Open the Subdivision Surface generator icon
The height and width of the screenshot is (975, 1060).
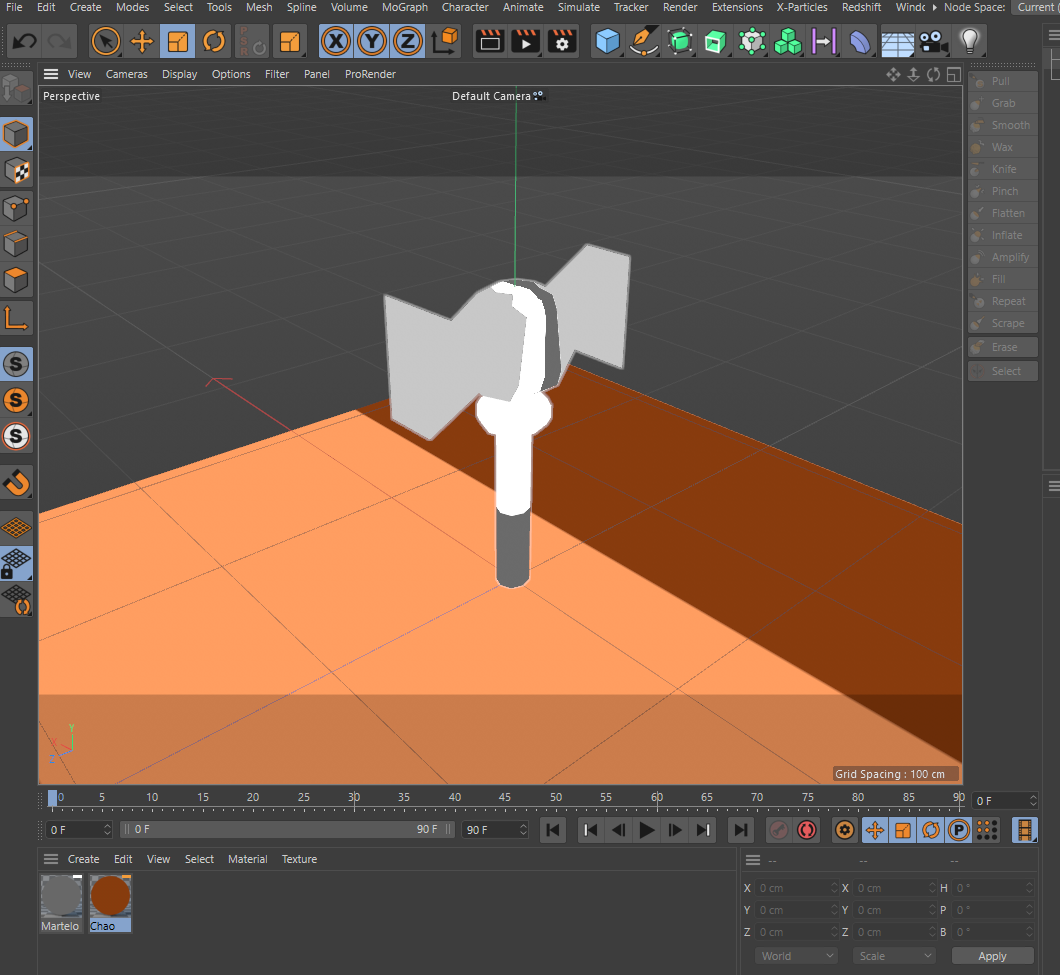click(680, 41)
